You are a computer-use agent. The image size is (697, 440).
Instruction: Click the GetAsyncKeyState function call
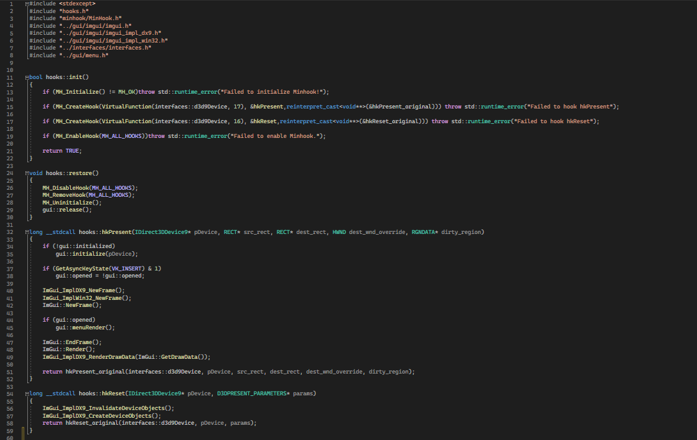coord(75,268)
